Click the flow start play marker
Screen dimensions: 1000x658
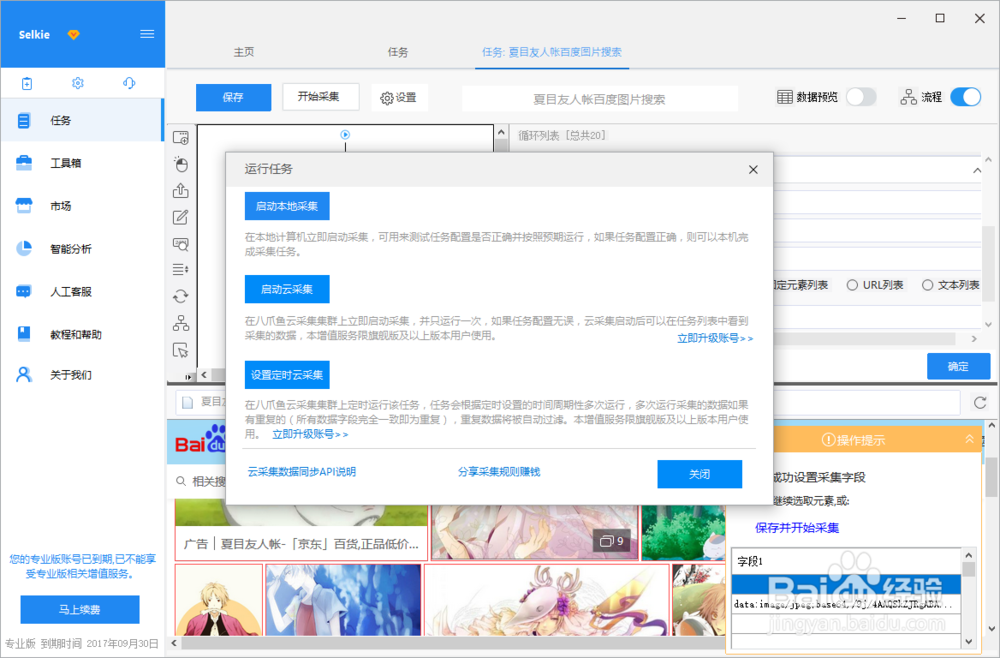(x=345, y=135)
